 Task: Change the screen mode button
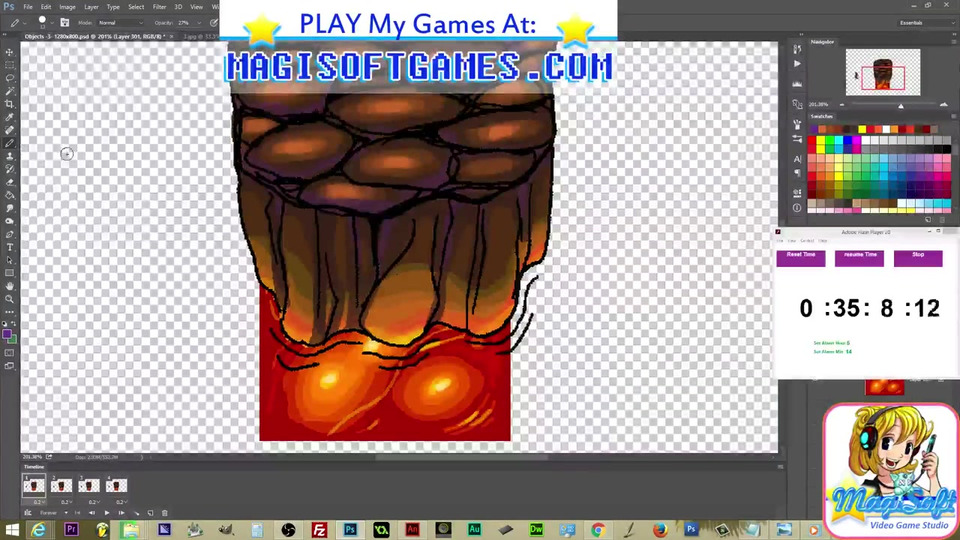pos(9,366)
